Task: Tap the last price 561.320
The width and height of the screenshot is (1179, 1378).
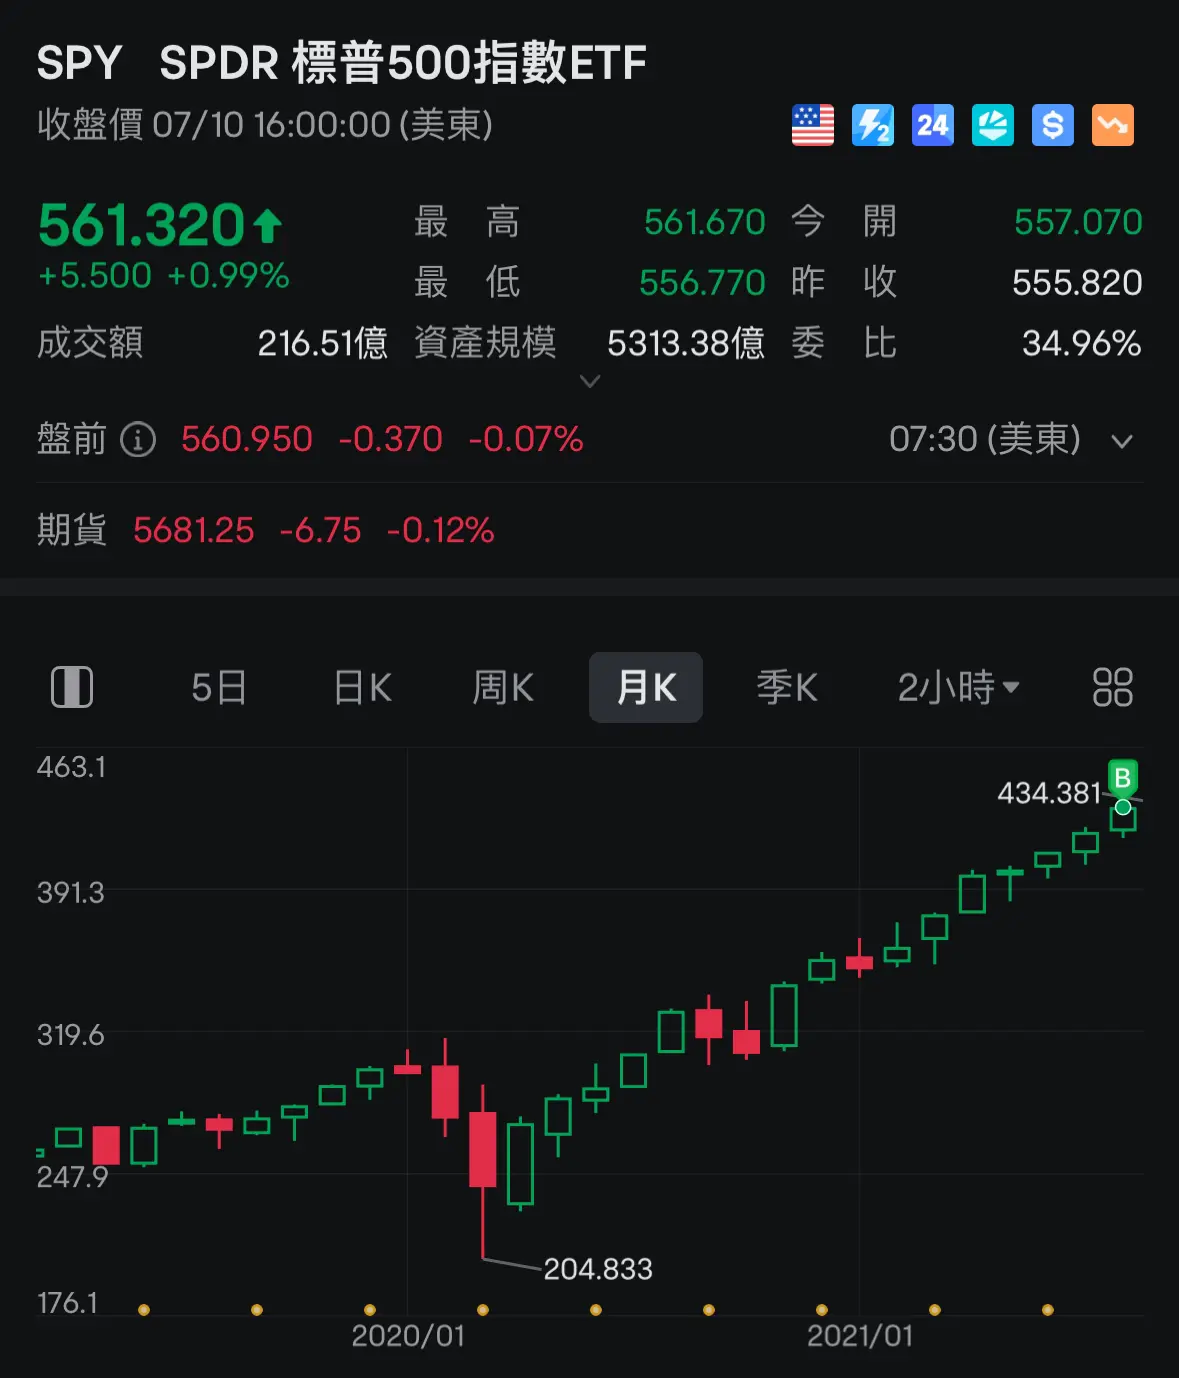Action: [x=141, y=224]
